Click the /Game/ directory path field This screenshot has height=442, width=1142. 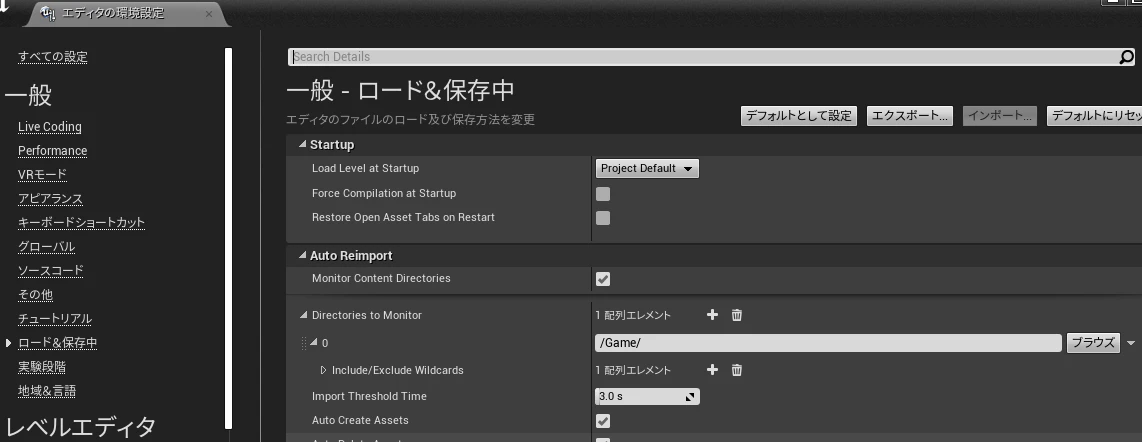828,343
